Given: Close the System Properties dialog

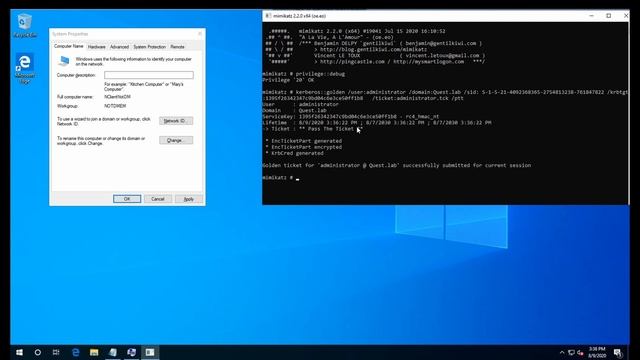Looking at the screenshot, I should click(x=200, y=34).
